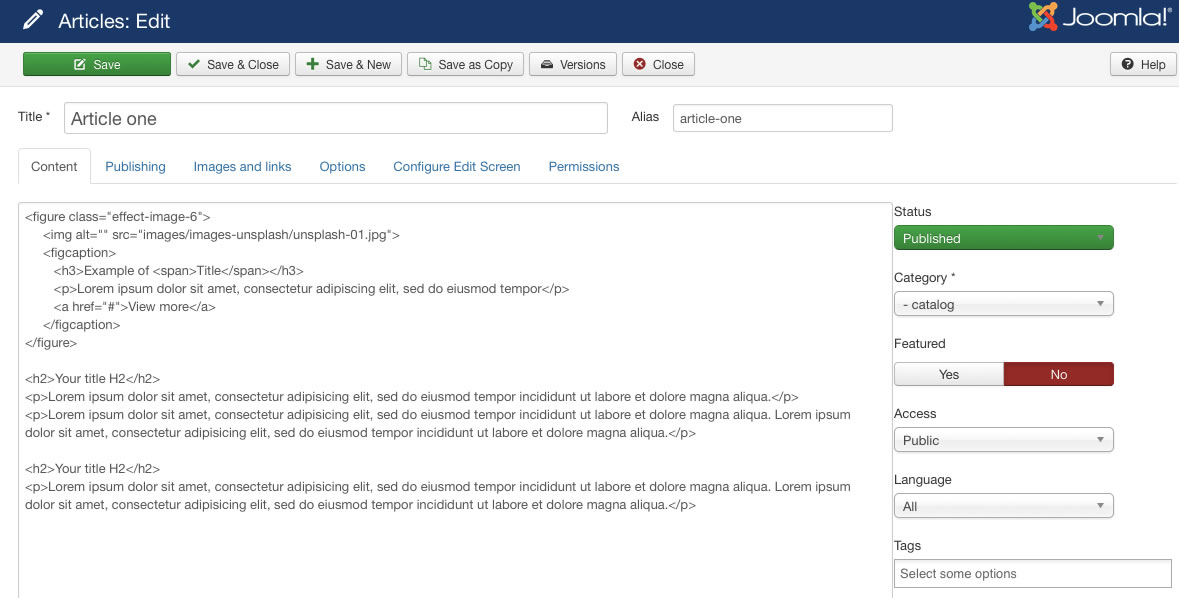Set Featured to No
Viewport: 1179px width, 598px height.
pyautogui.click(x=1058, y=374)
